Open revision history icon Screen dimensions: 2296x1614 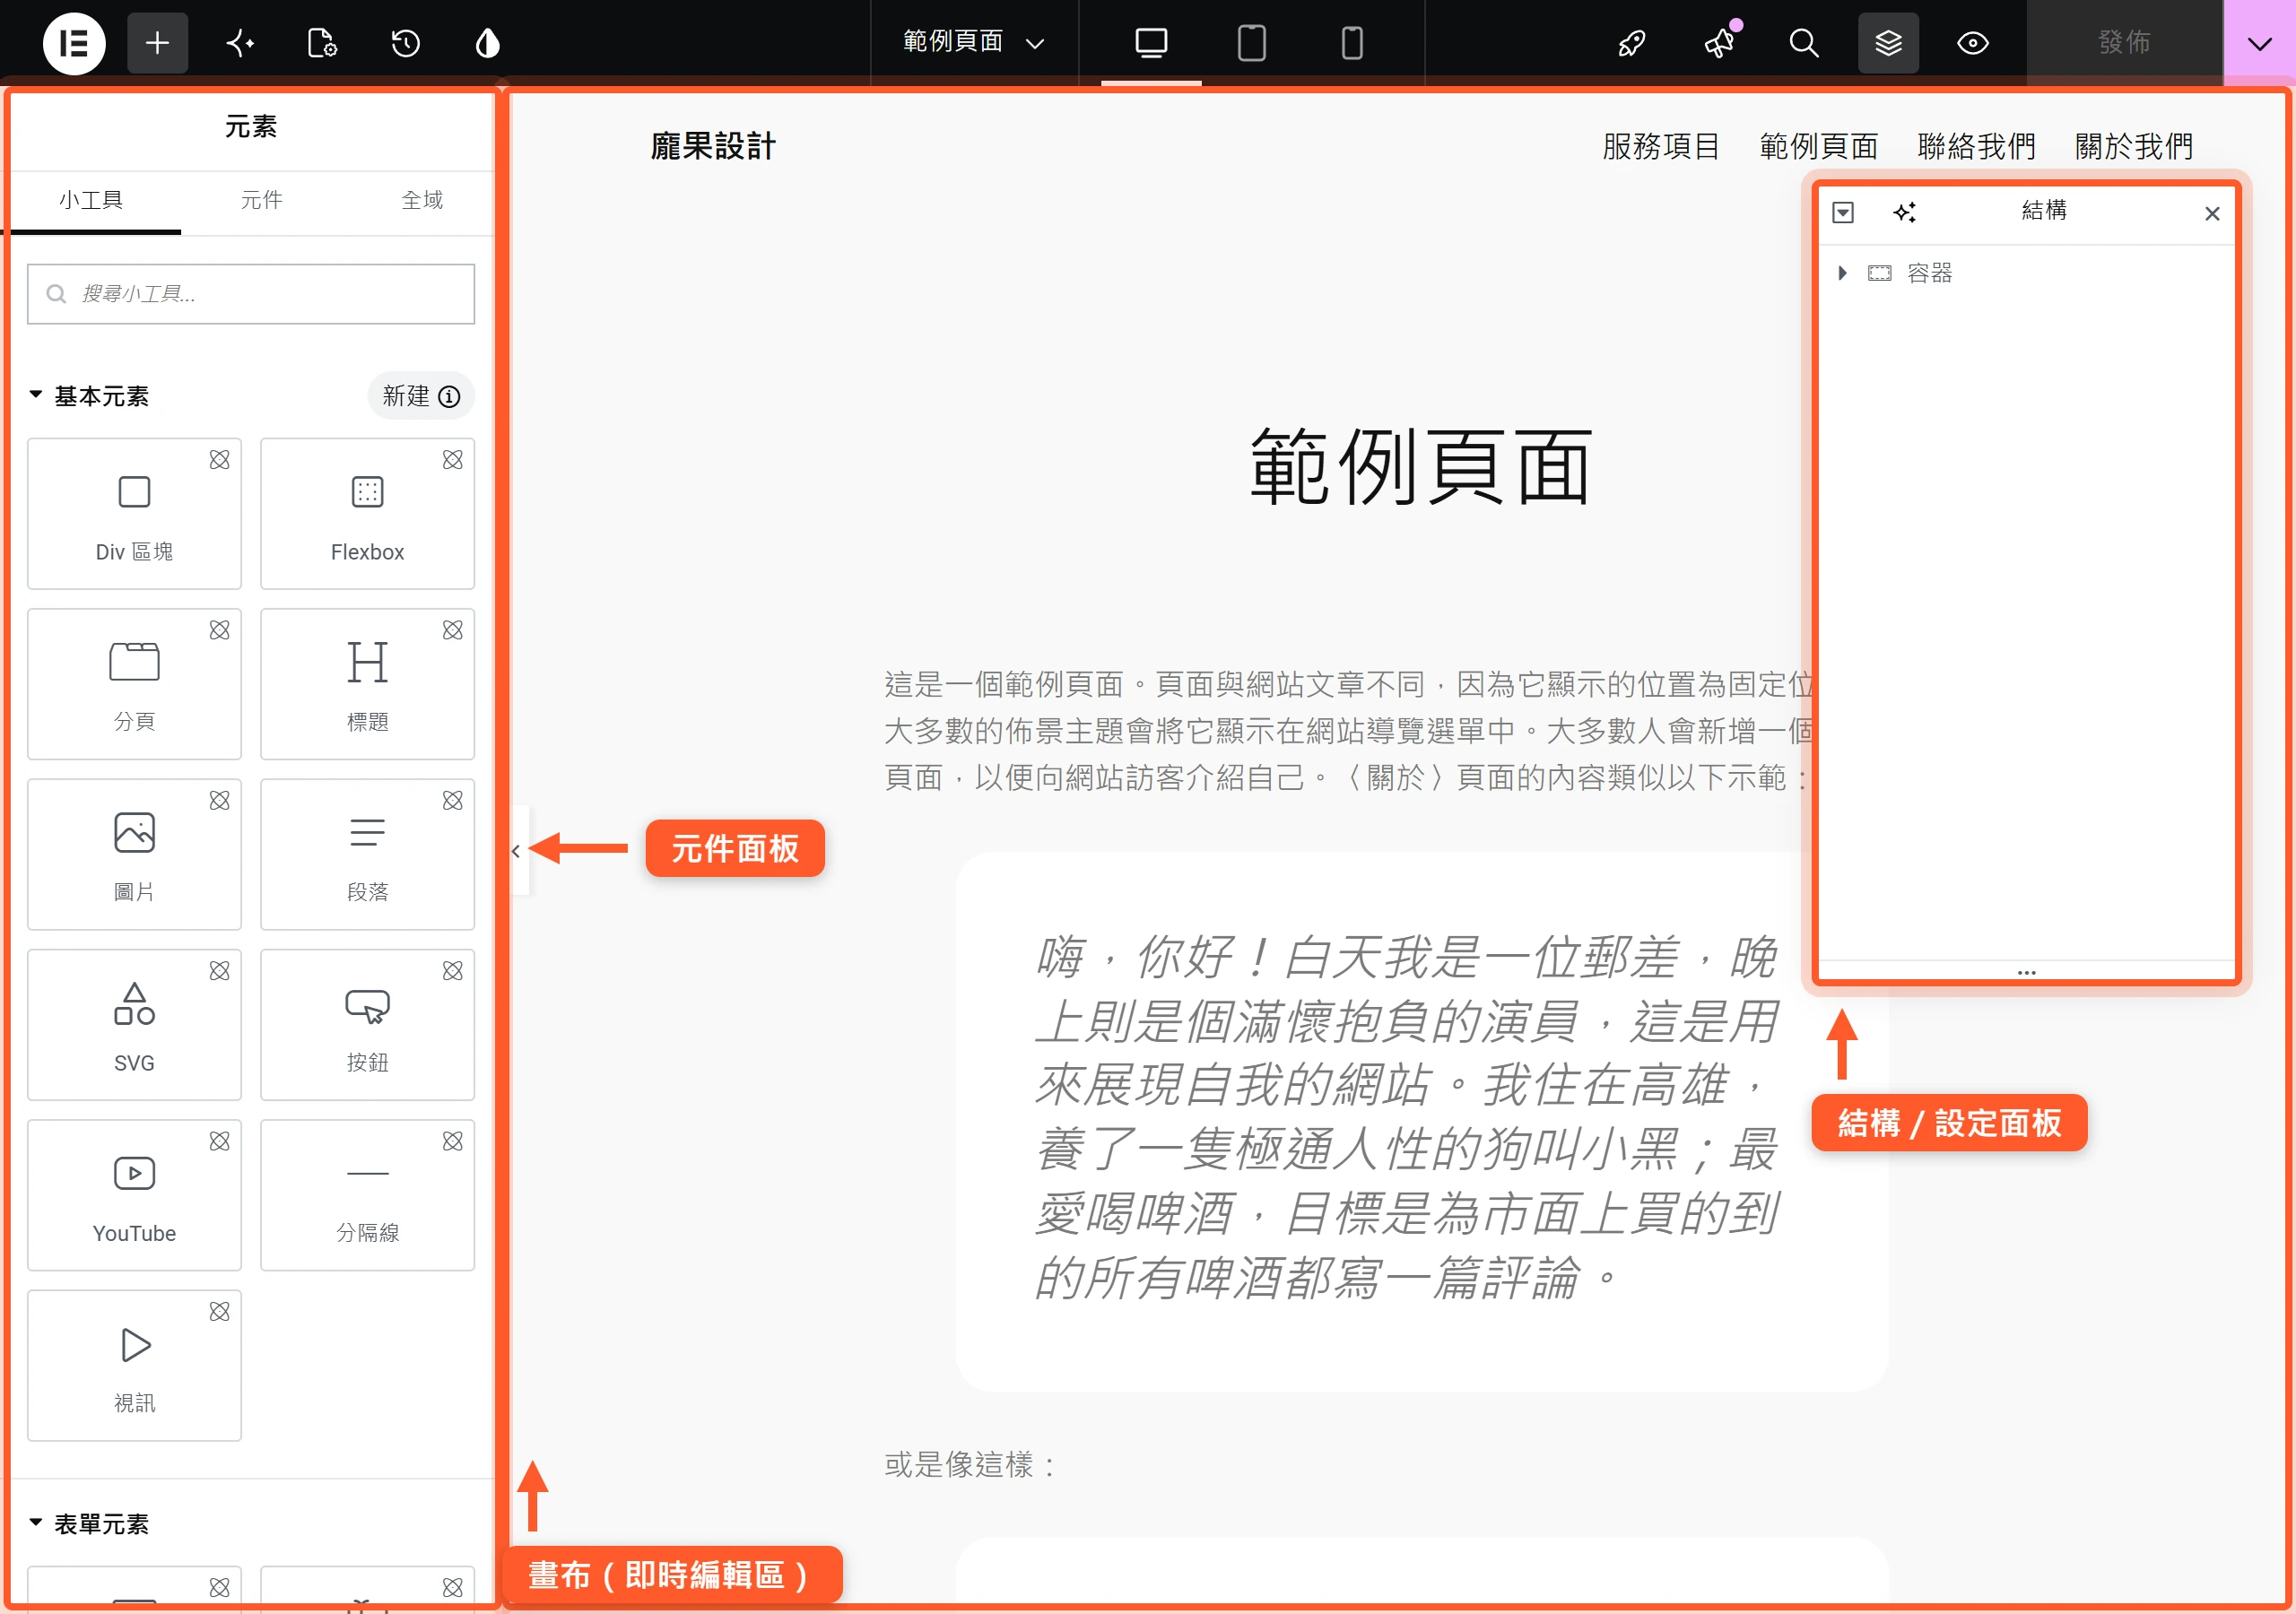405,43
